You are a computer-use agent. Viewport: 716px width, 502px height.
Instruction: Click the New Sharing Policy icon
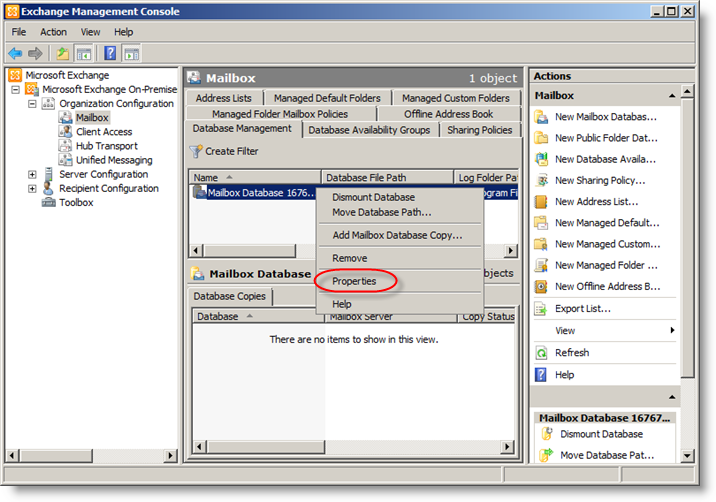[541, 180]
